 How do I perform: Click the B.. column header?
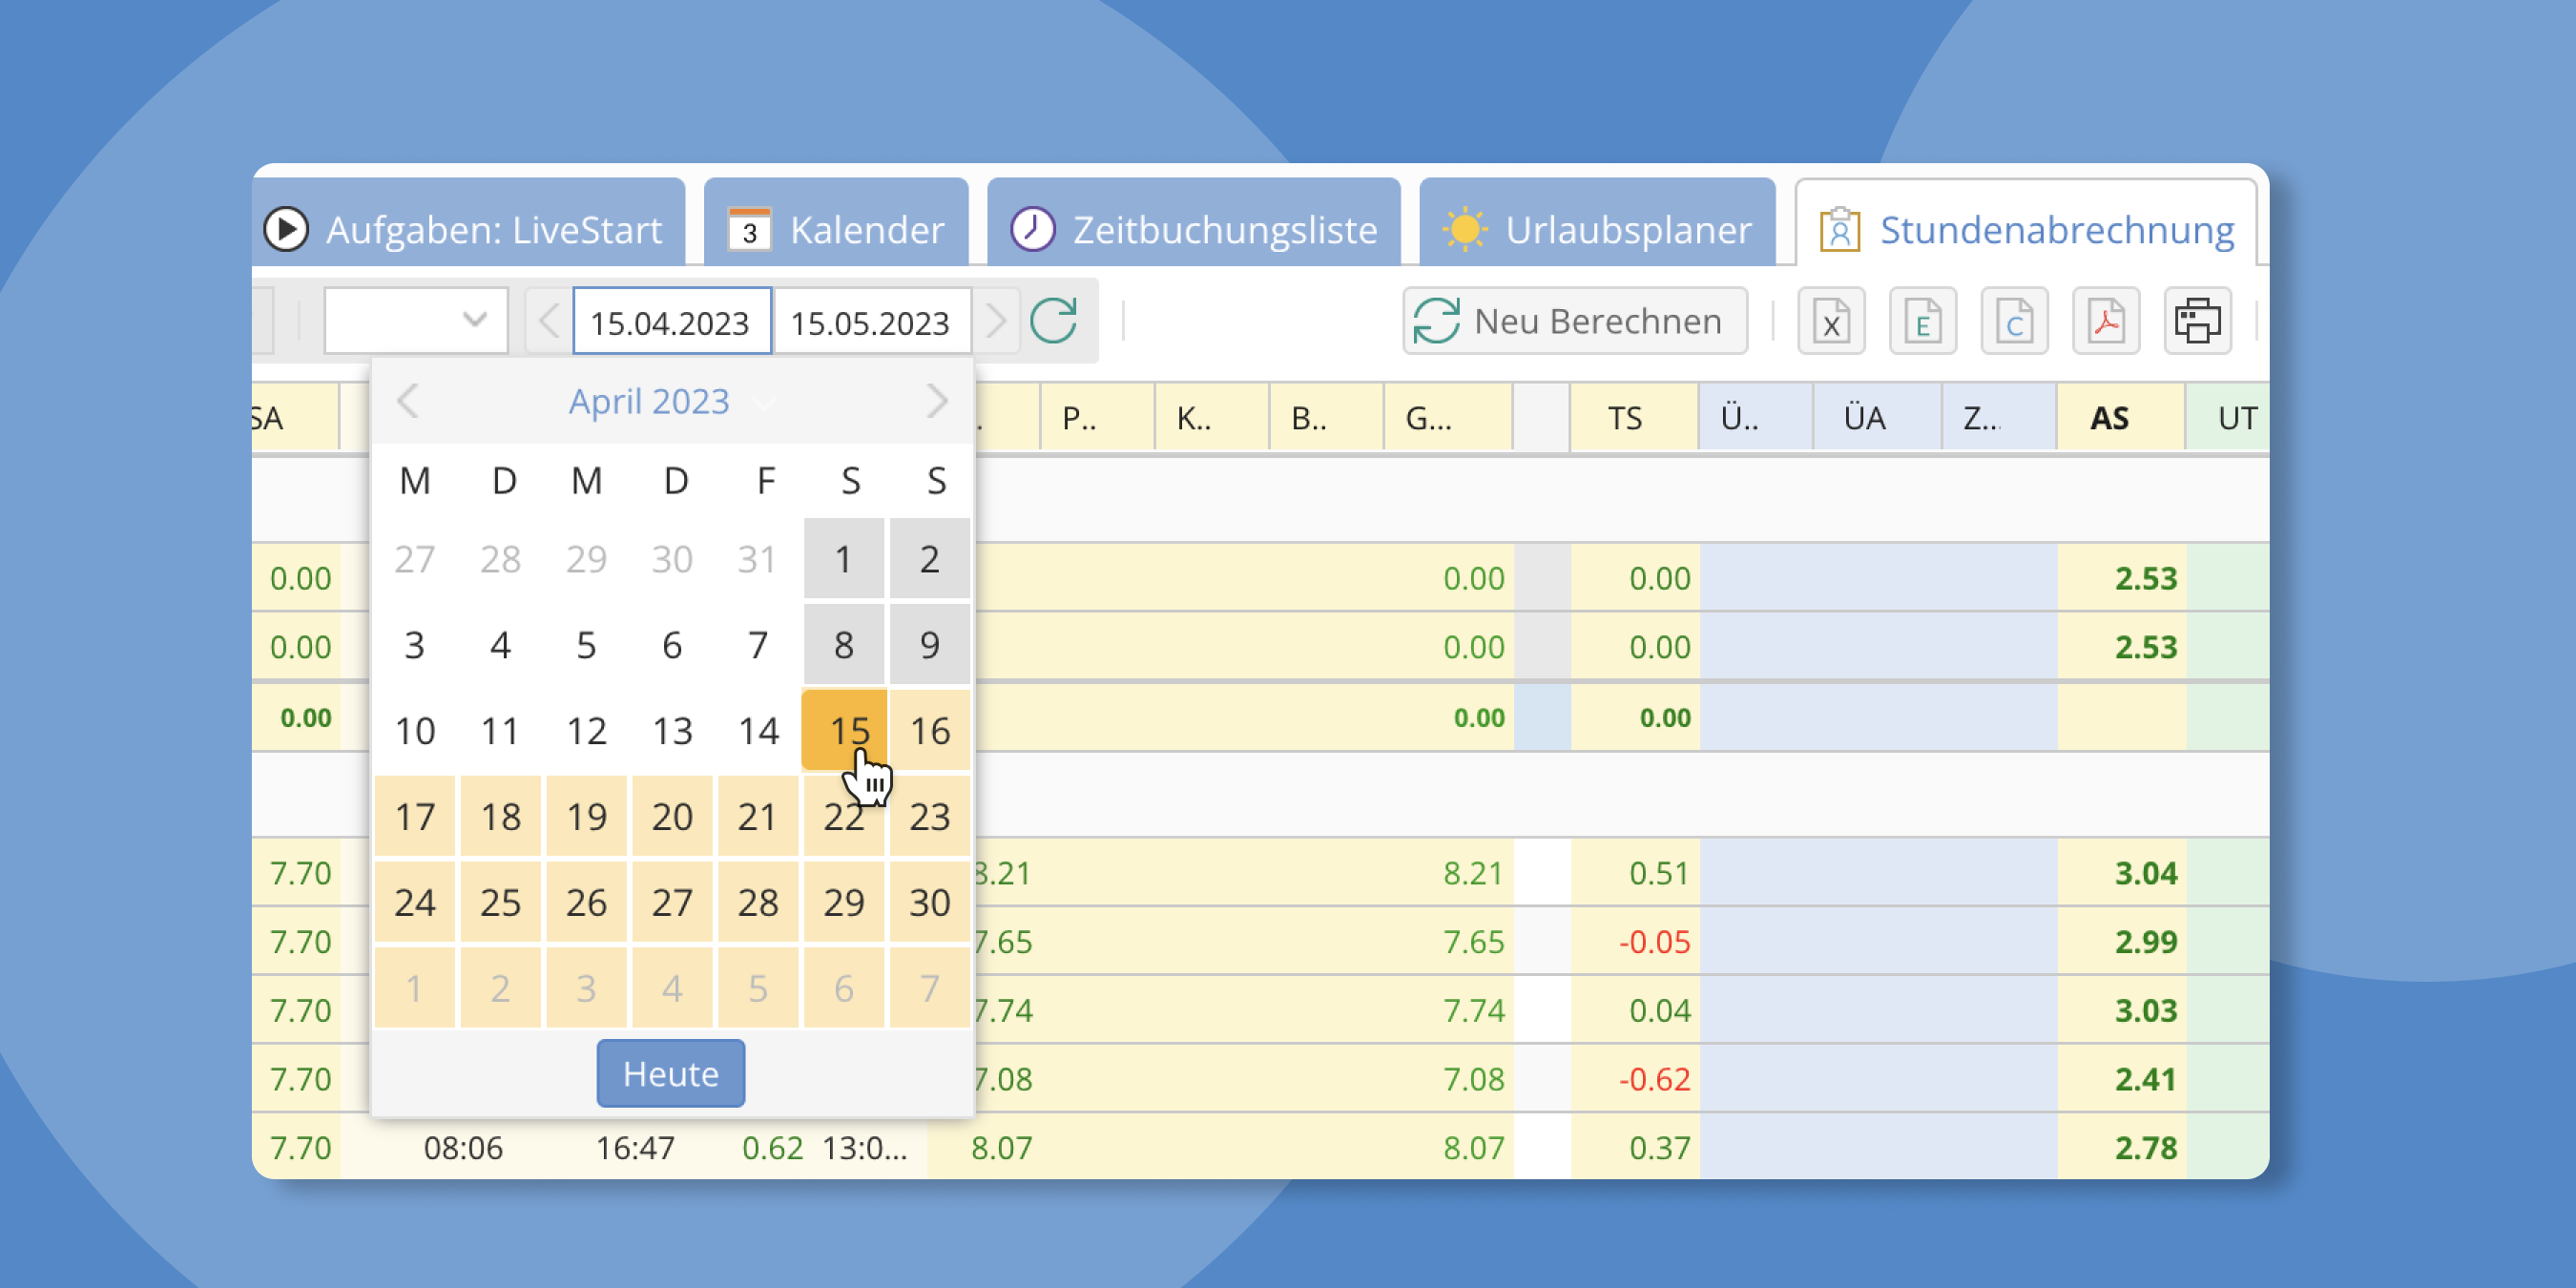click(1326, 417)
